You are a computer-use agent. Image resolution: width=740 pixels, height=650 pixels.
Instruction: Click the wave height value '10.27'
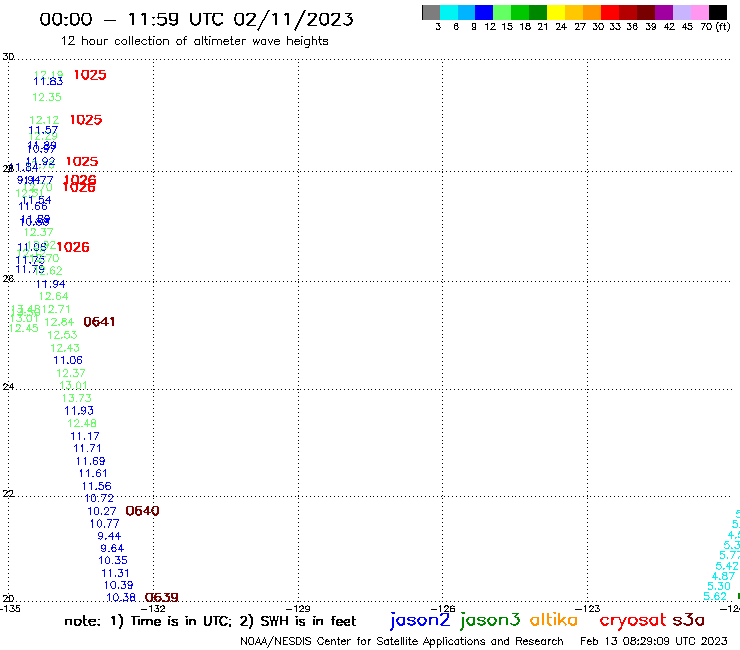tap(101, 511)
